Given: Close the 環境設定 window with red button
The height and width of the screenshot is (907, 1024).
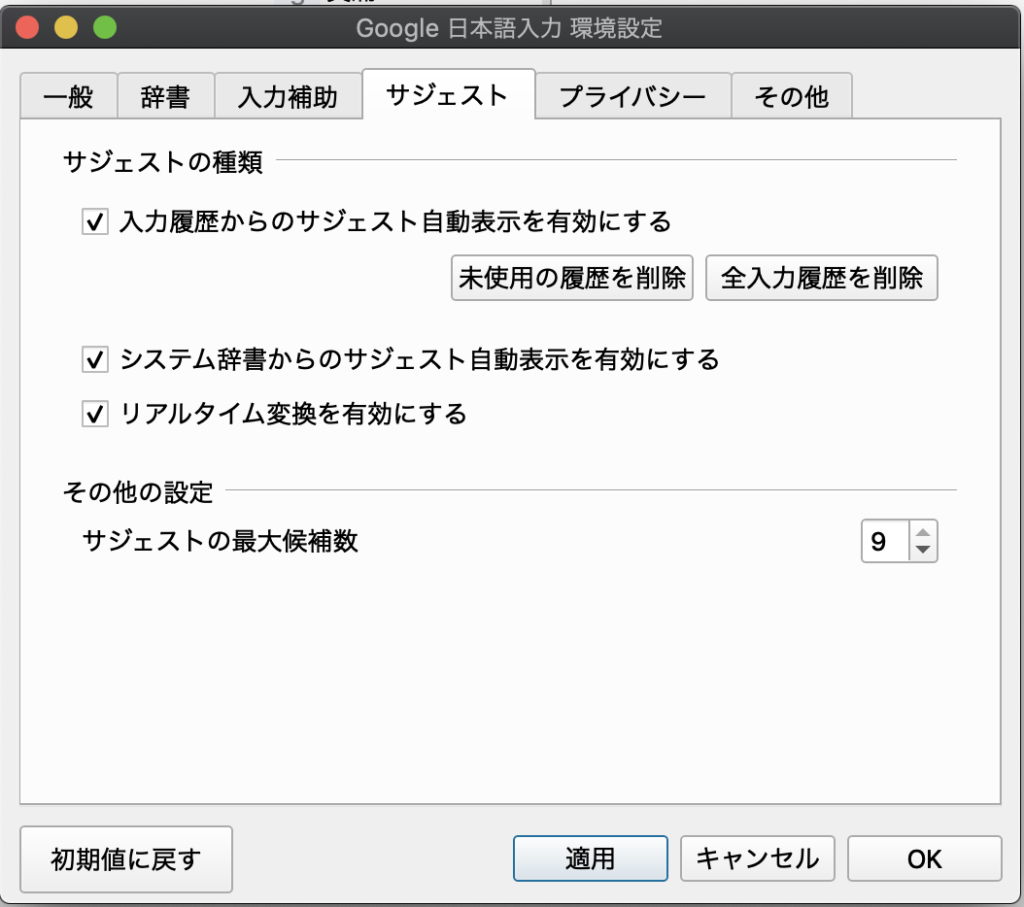Looking at the screenshot, I should (x=28, y=27).
